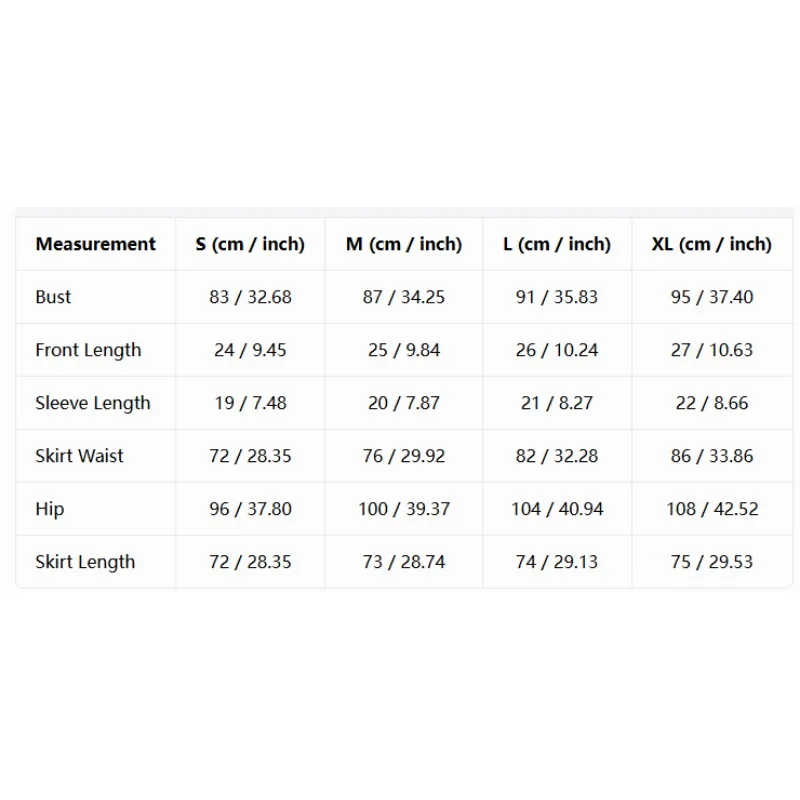Click the Measurement column header
The image size is (800, 800).
95,244
